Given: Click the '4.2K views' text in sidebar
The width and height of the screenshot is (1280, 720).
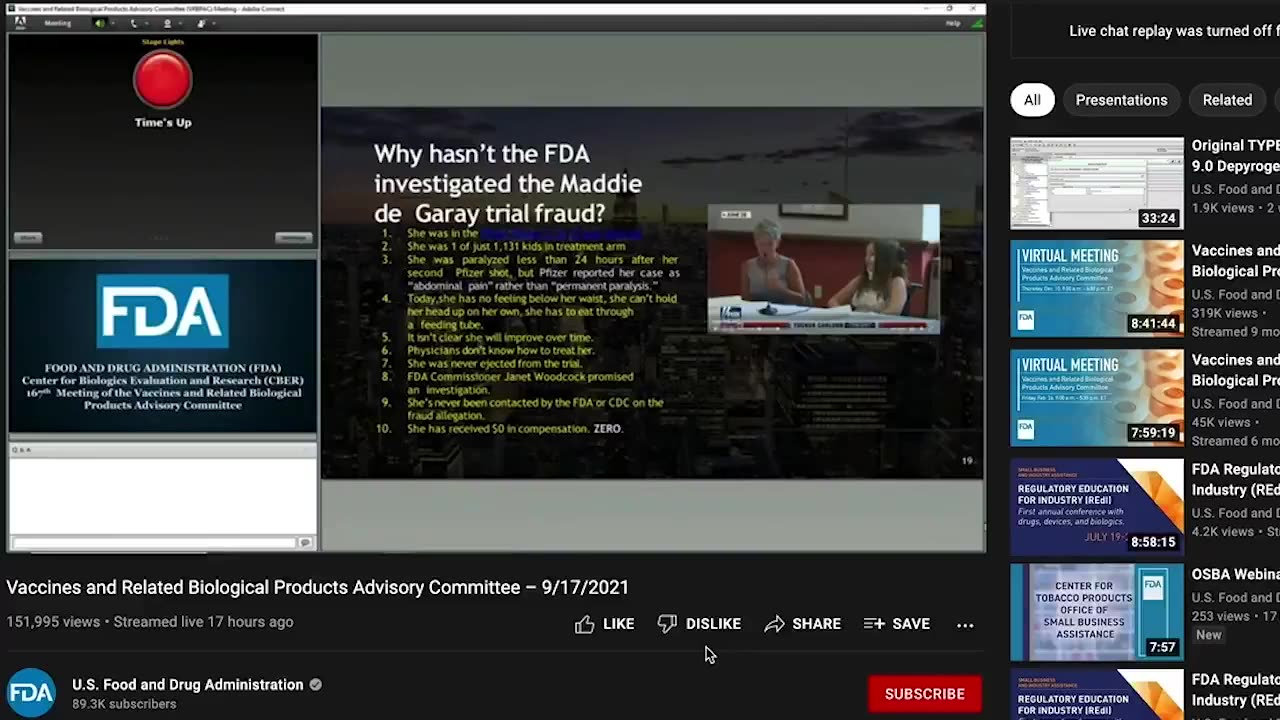Looking at the screenshot, I should point(1222,531).
